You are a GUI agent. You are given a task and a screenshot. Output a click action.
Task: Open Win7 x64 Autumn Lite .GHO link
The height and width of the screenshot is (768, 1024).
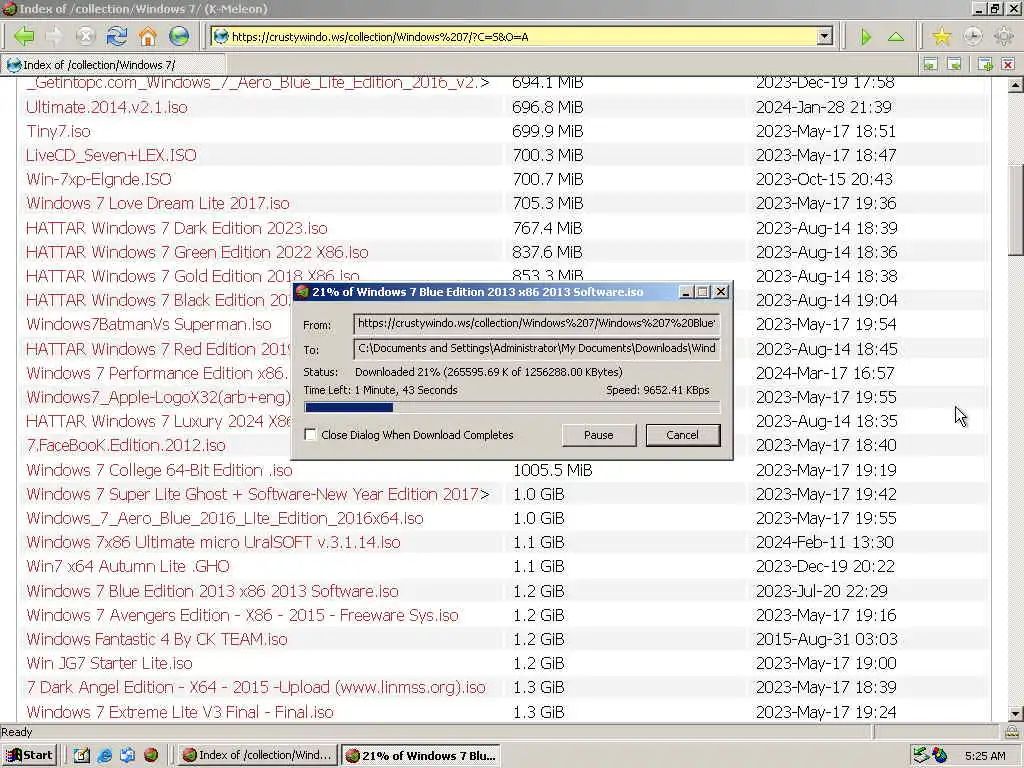(x=127, y=567)
